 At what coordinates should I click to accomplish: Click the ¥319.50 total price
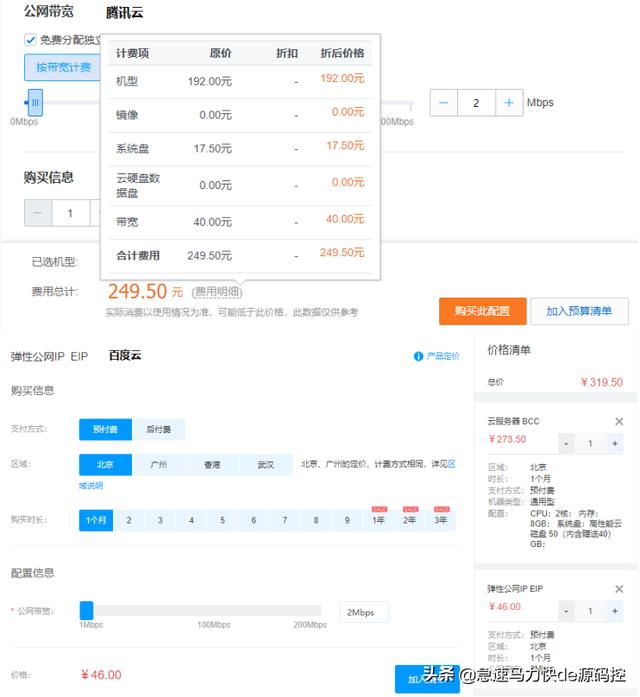(602, 382)
